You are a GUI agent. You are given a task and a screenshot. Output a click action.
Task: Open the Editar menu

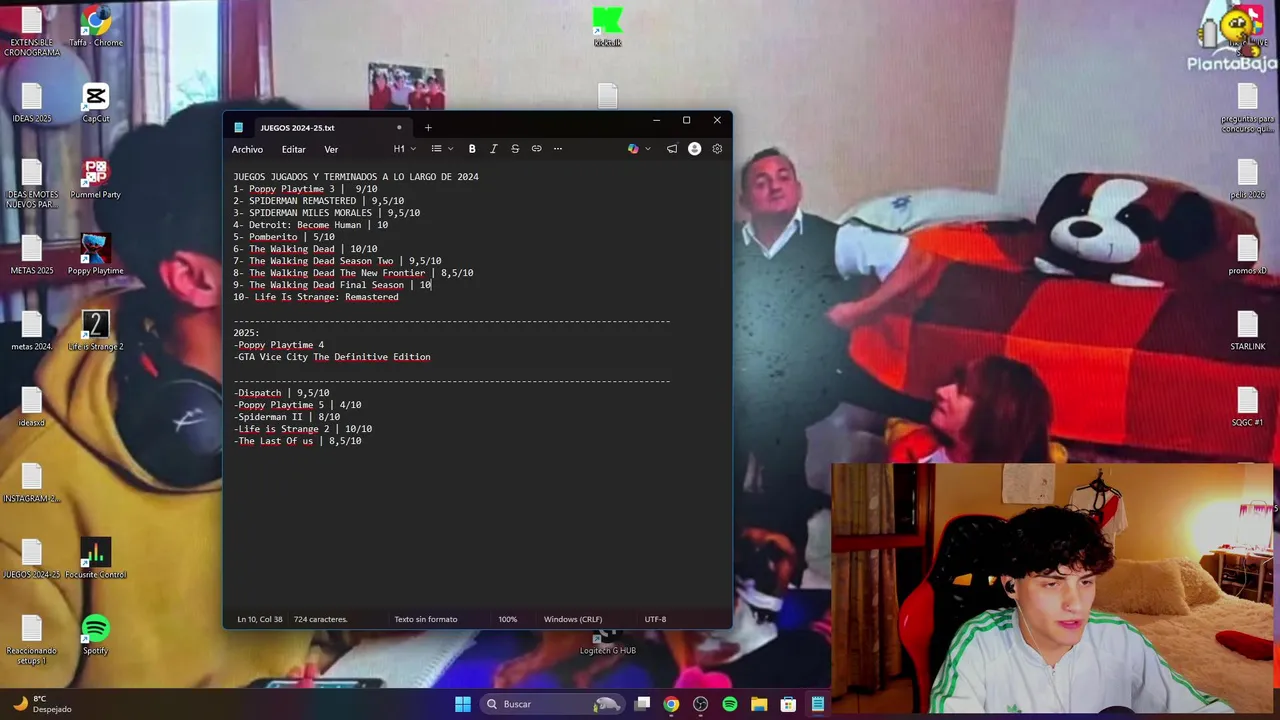(x=293, y=149)
